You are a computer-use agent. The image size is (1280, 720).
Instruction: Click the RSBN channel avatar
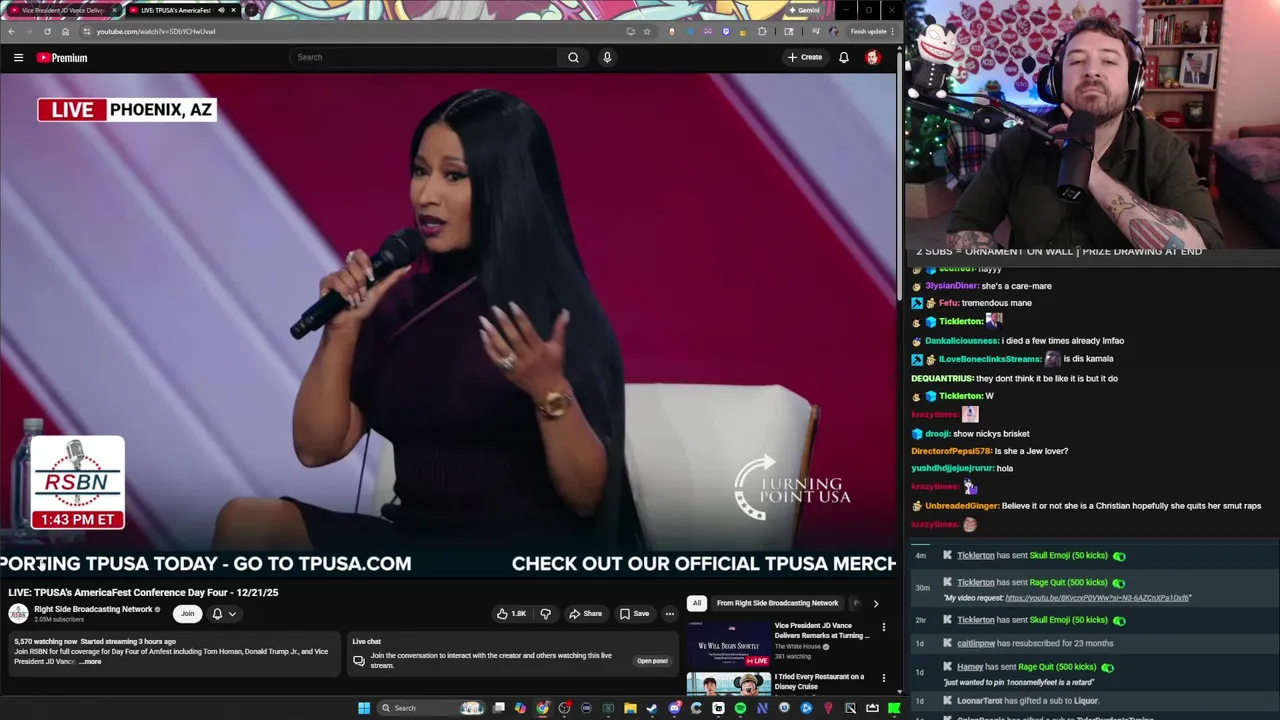[x=18, y=614]
